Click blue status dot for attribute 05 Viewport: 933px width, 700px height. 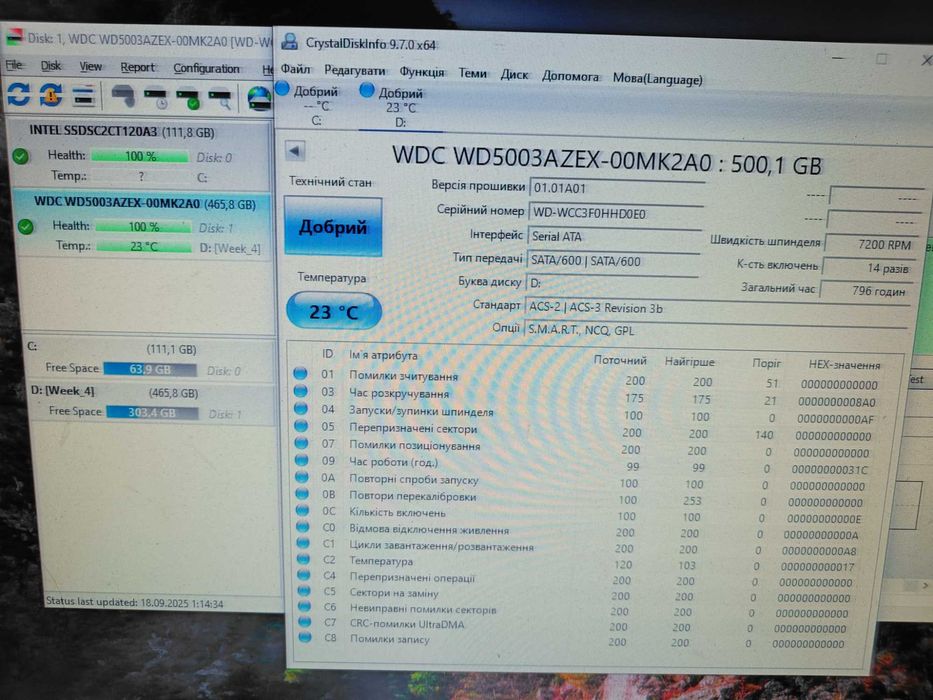pos(301,426)
